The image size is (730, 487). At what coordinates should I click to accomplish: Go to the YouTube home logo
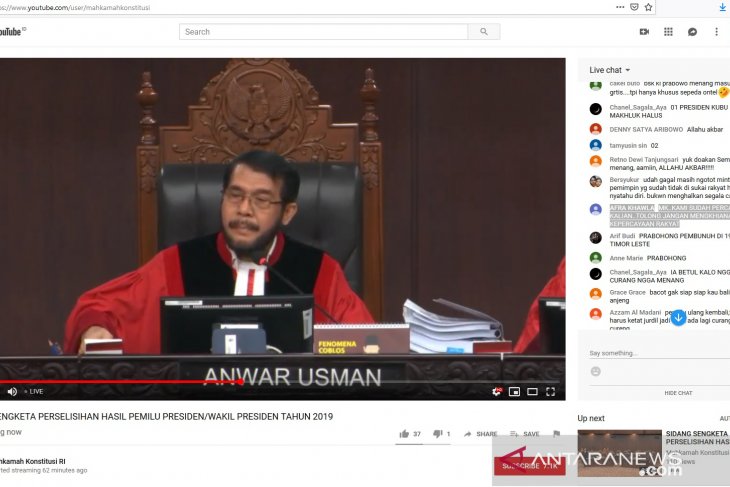pos(12,32)
